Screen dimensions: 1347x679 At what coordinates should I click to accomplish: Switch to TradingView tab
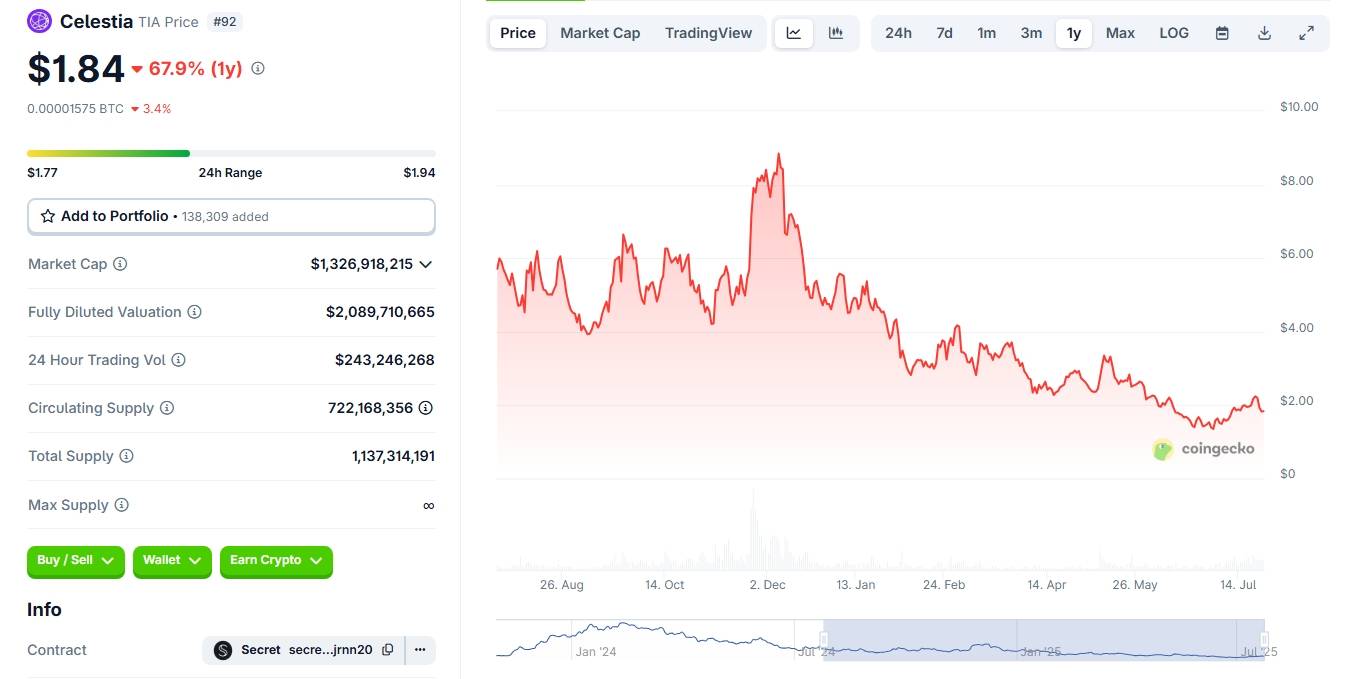(x=708, y=33)
